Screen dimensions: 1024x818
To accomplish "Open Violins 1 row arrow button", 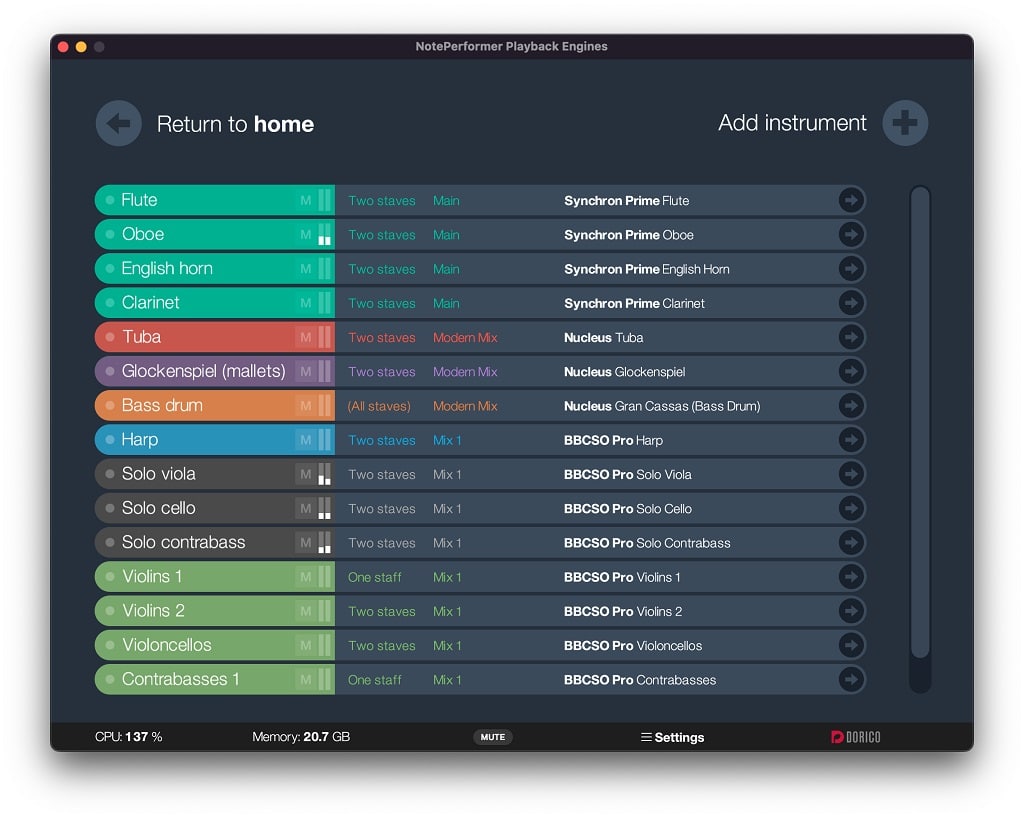I will point(851,576).
